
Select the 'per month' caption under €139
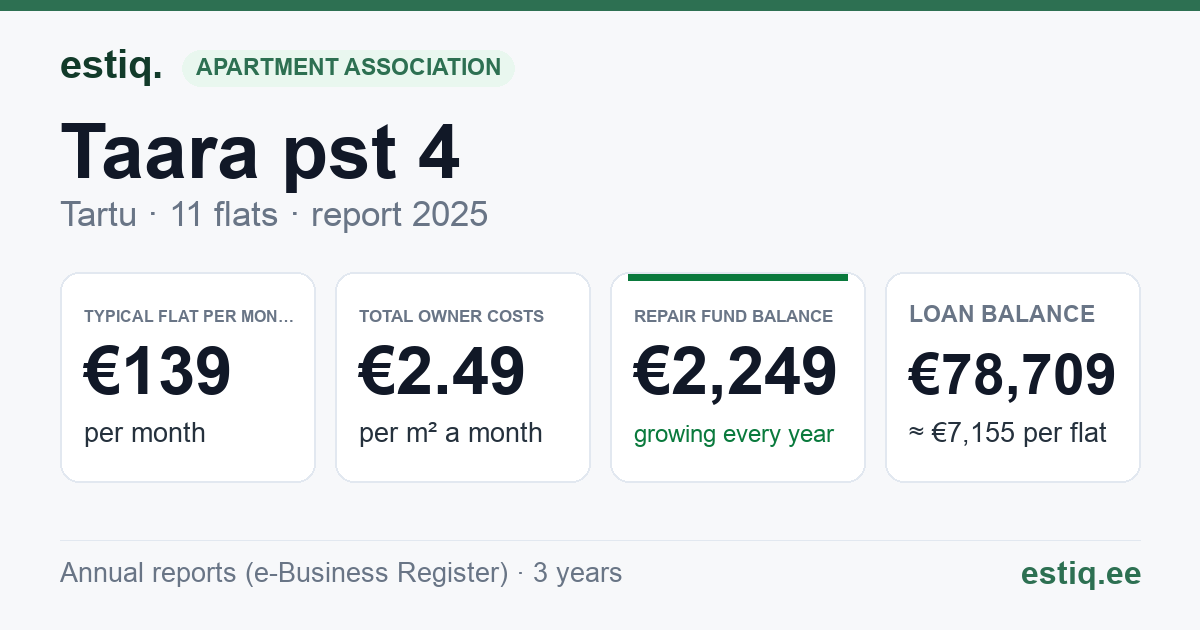[145, 433]
